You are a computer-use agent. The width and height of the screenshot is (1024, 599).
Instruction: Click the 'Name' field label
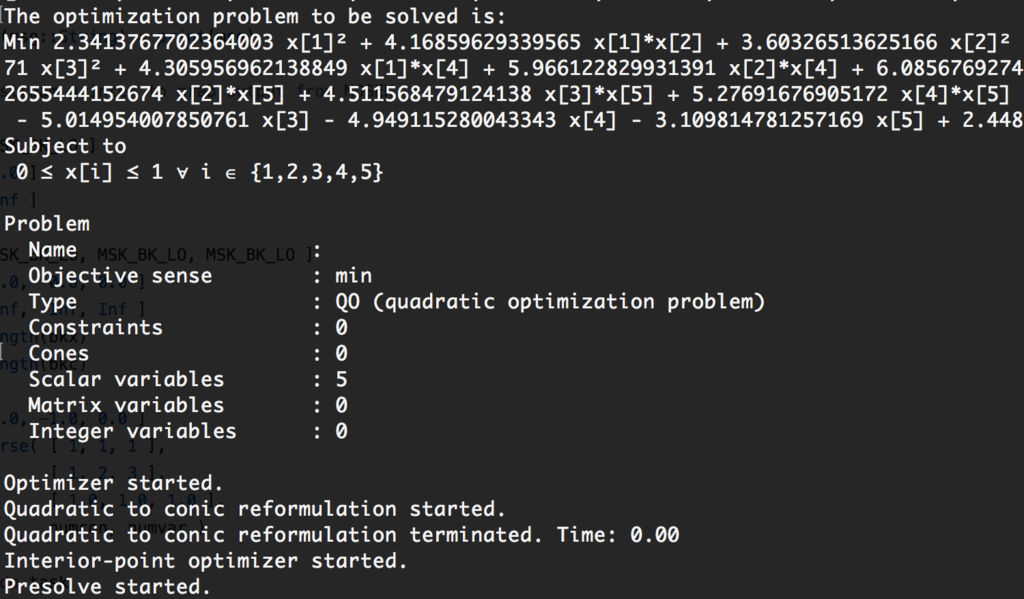(x=53, y=250)
